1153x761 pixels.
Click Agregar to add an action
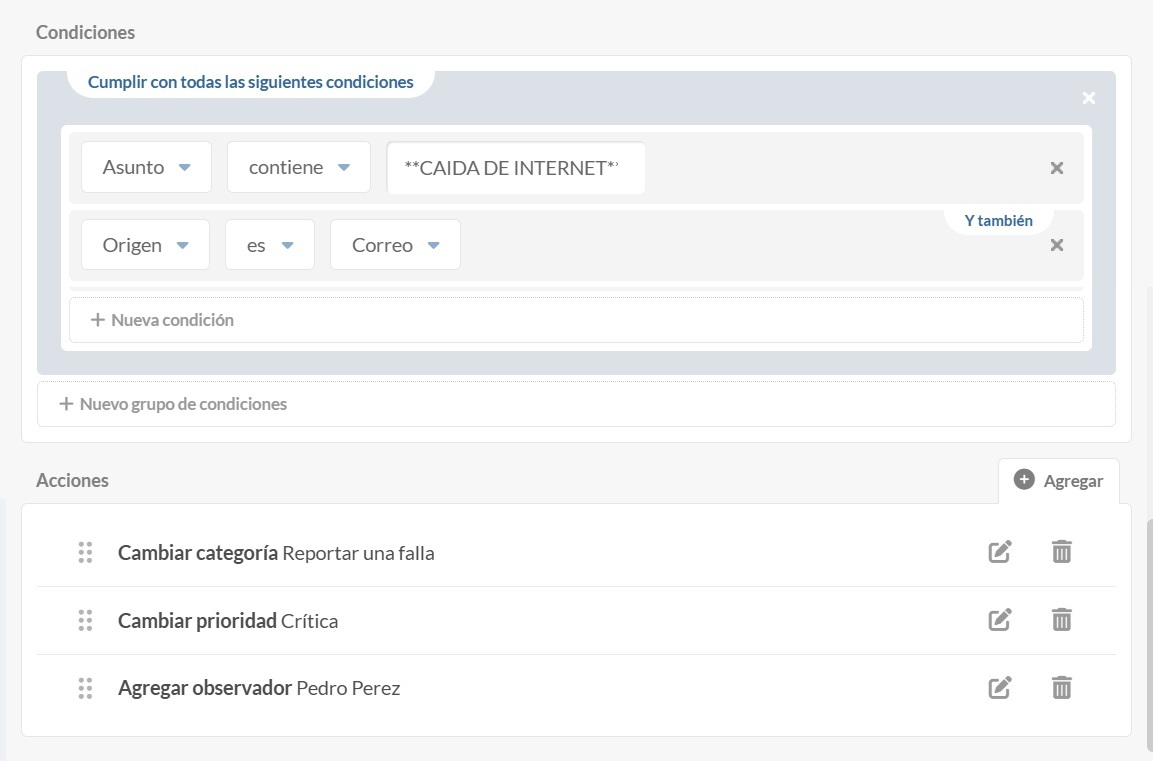pyautogui.click(x=1059, y=481)
